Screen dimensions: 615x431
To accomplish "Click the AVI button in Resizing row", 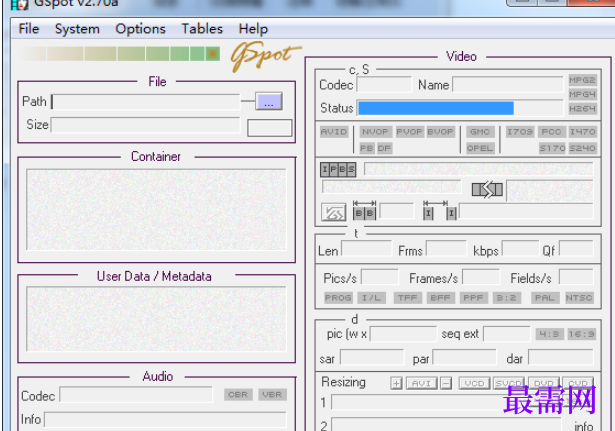I will (422, 383).
